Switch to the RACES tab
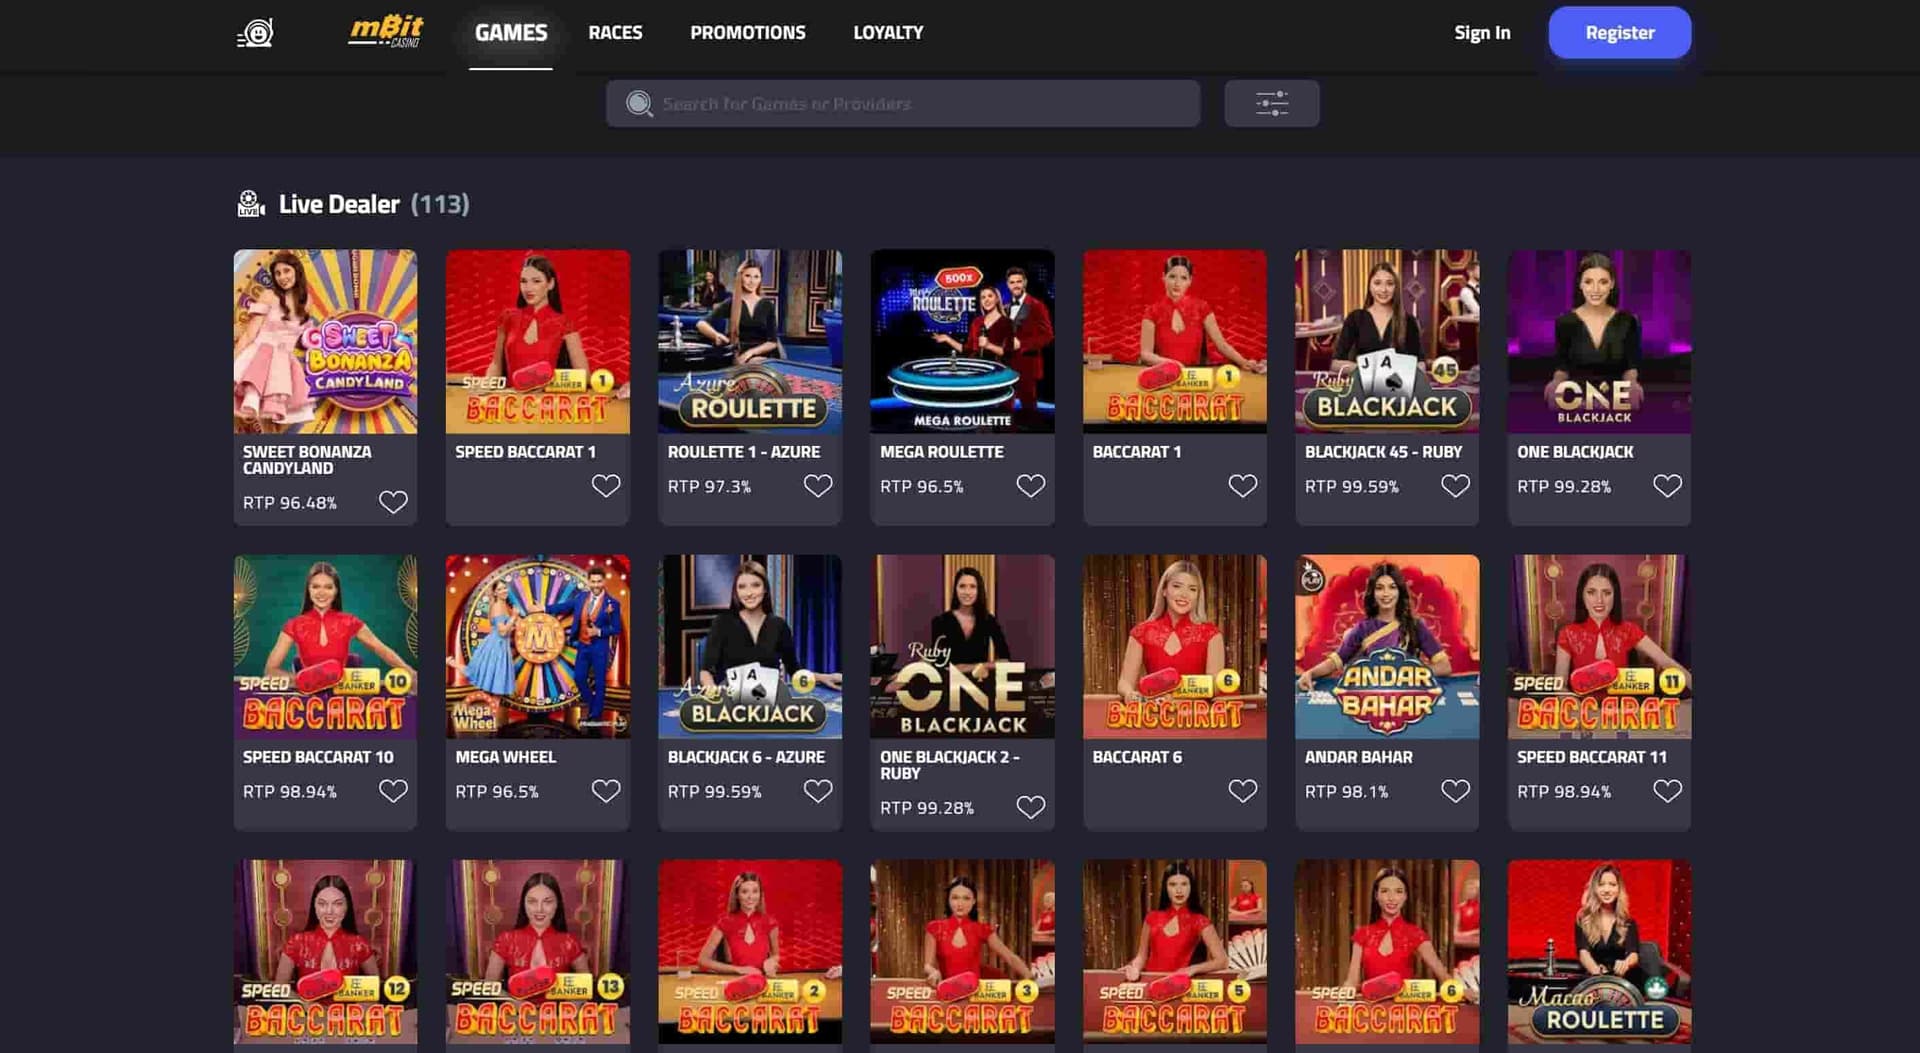 pyautogui.click(x=615, y=32)
